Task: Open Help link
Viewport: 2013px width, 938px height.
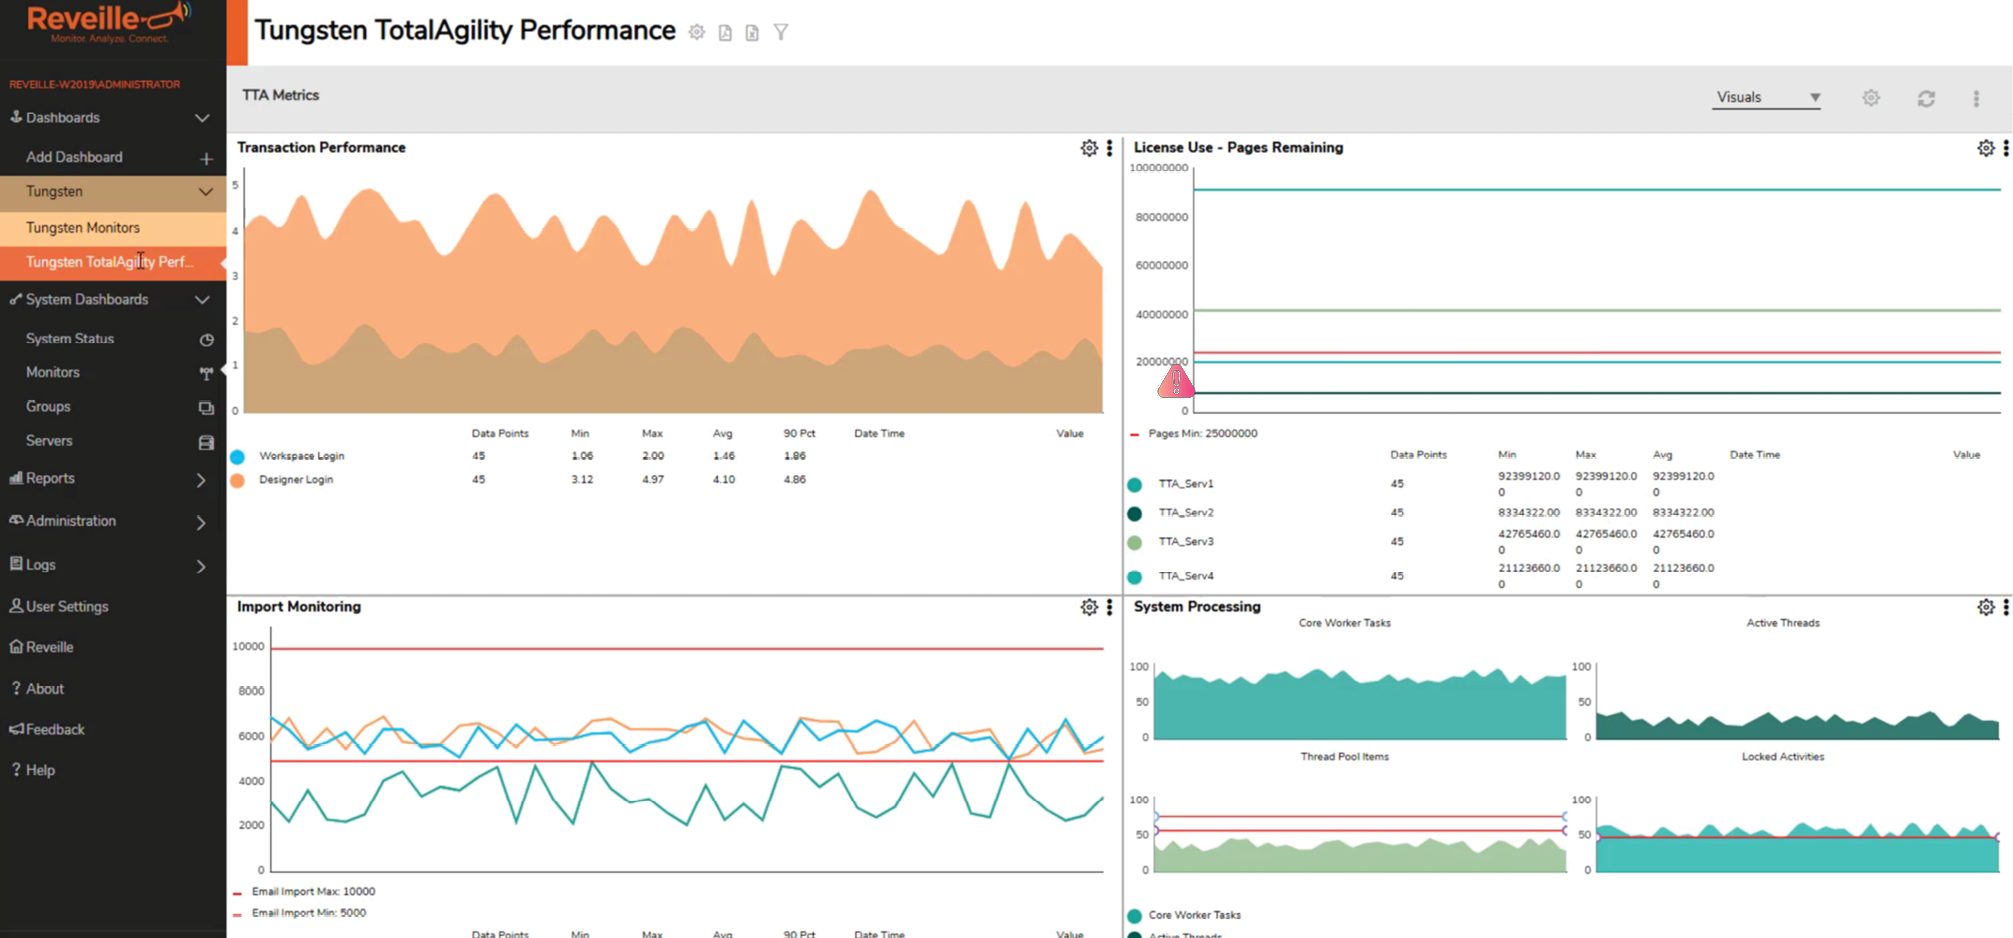Action: [32, 770]
